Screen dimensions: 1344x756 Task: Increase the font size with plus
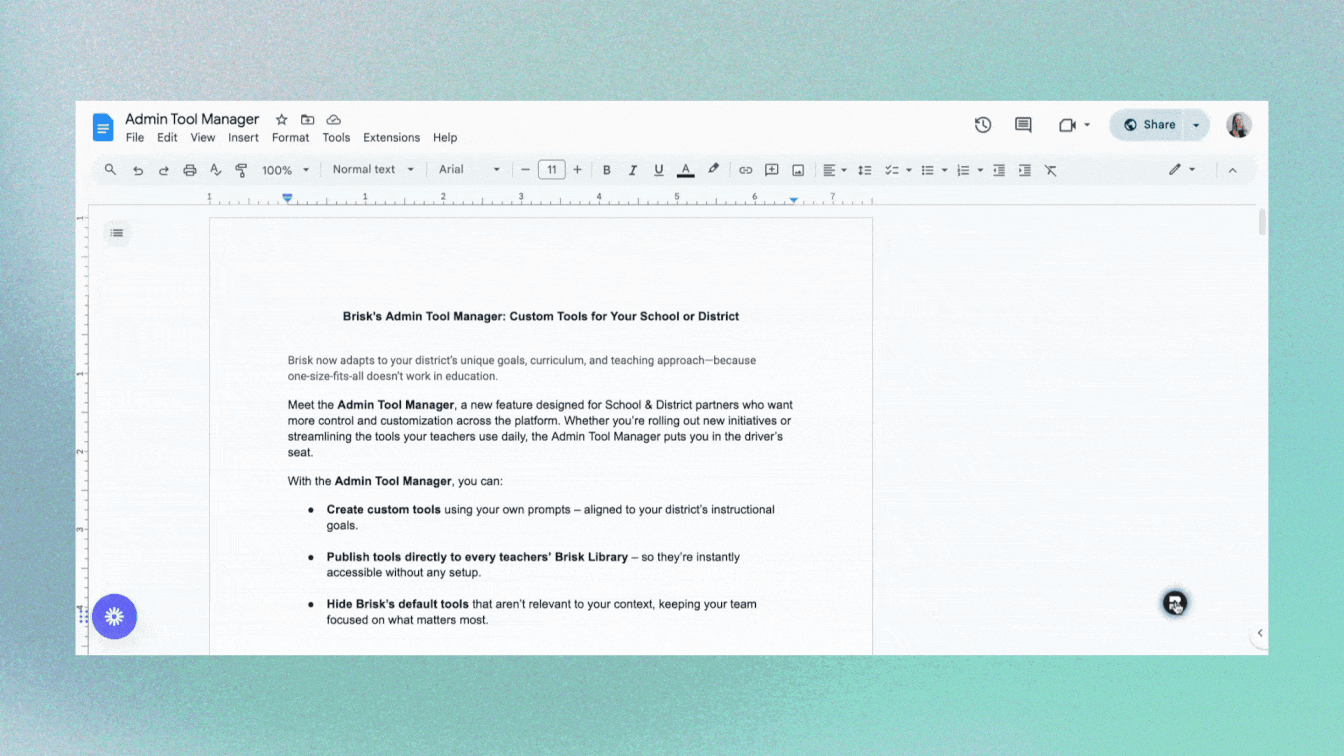coord(577,170)
